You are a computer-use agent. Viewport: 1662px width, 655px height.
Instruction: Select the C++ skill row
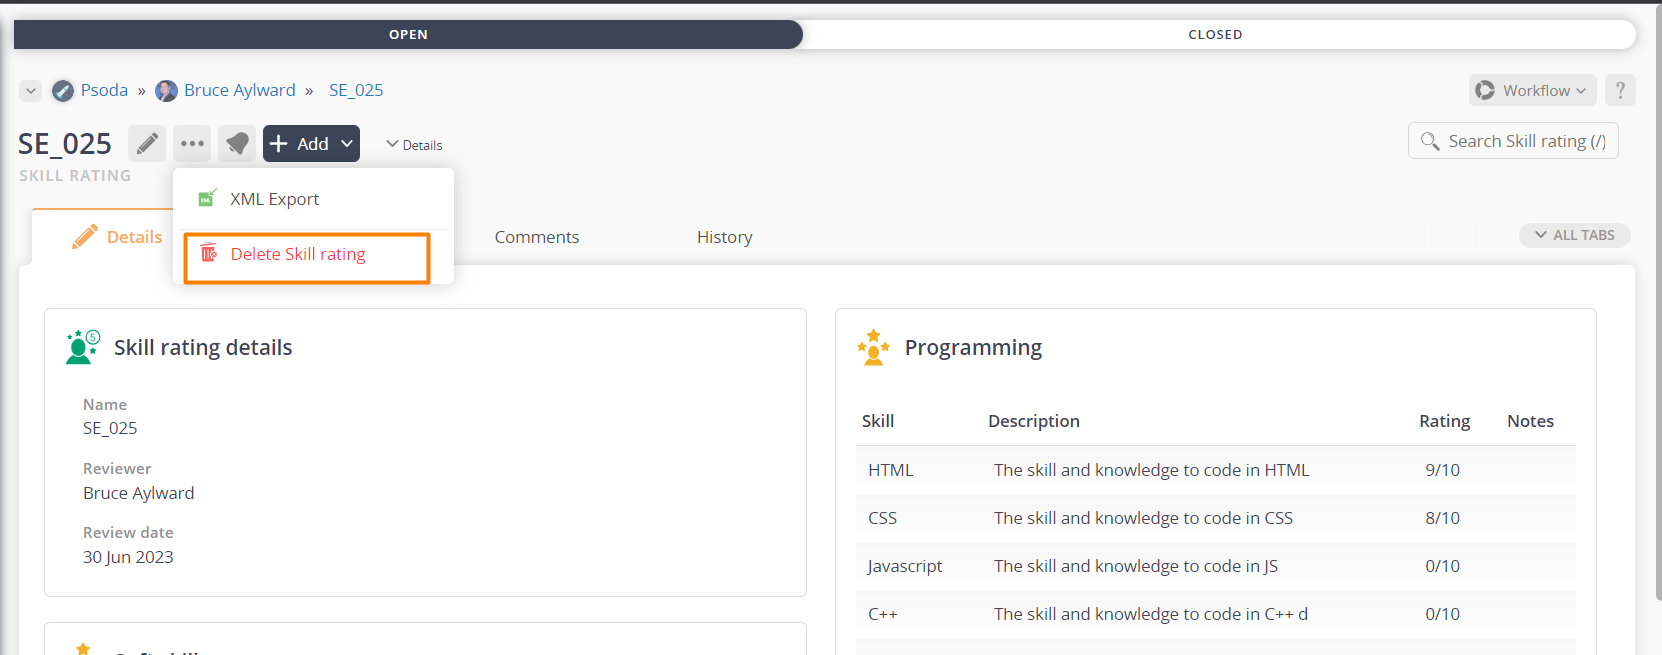1216,614
